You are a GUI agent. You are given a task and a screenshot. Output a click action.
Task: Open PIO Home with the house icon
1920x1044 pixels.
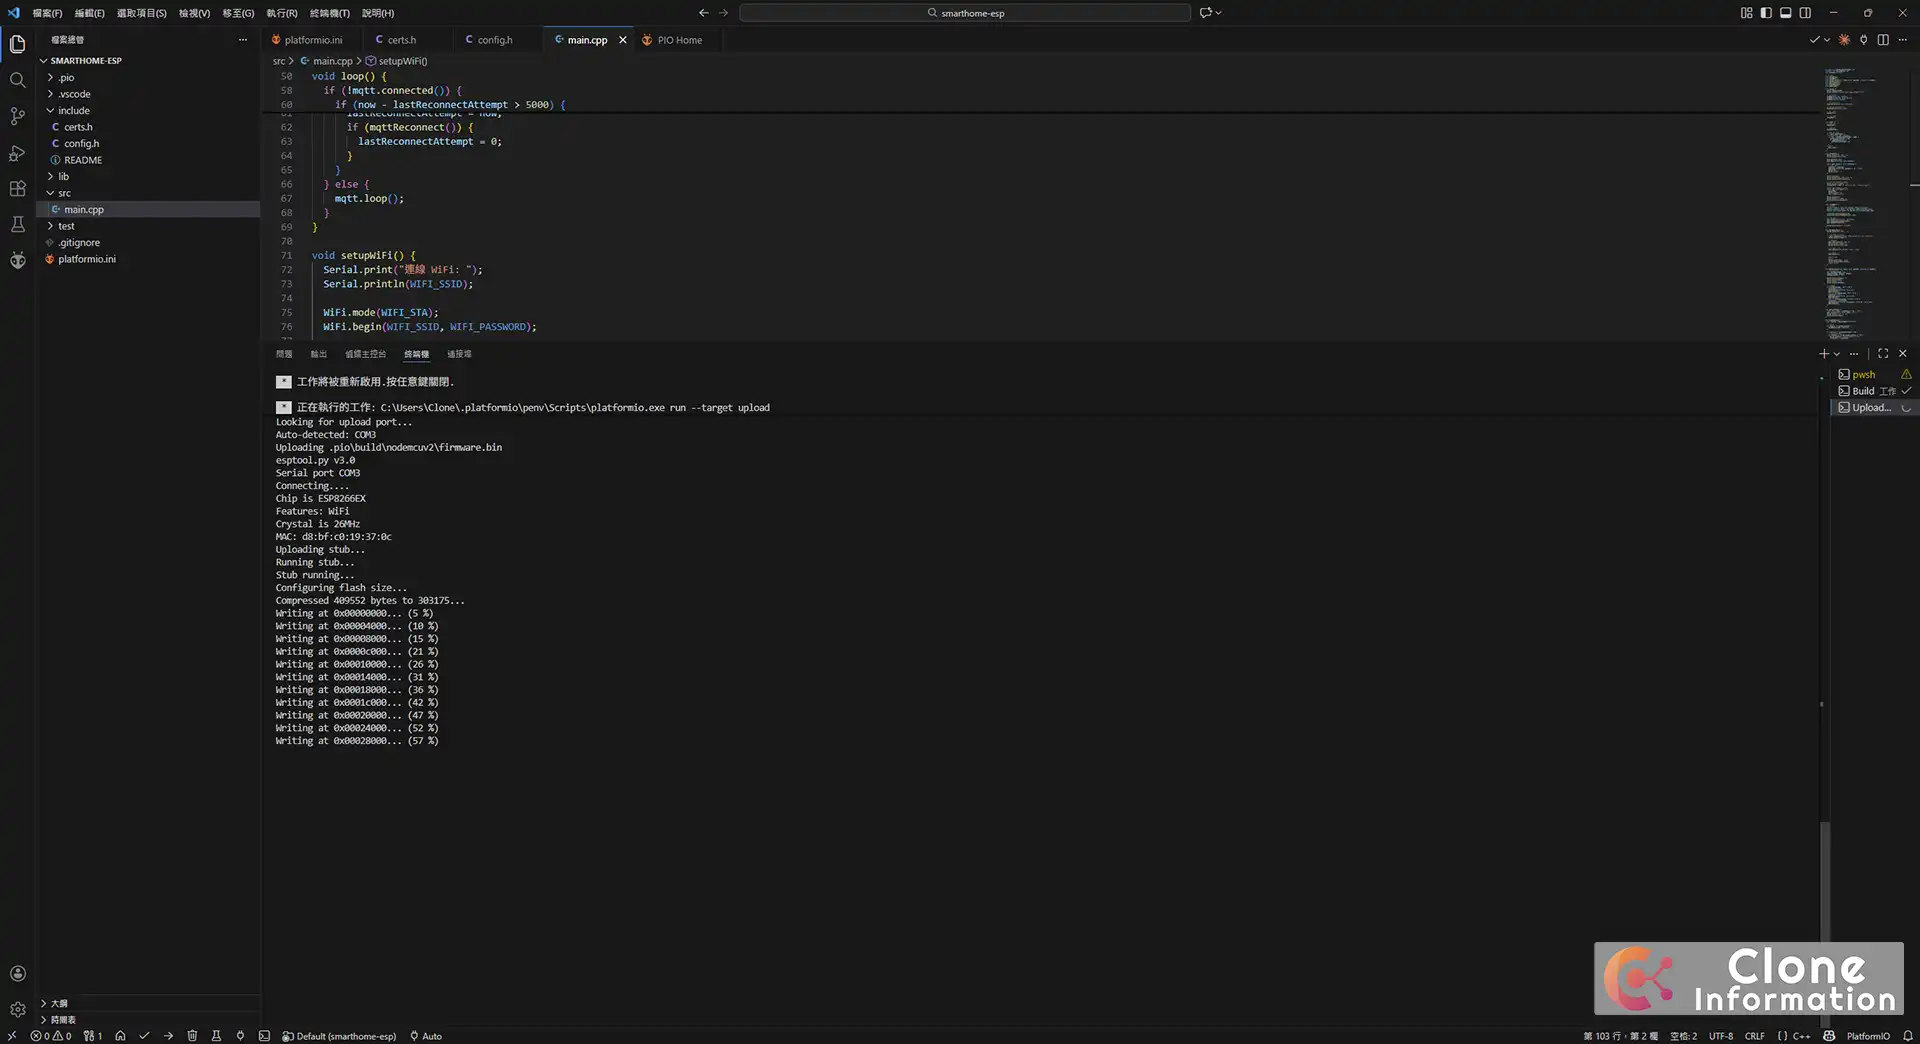pos(120,1036)
